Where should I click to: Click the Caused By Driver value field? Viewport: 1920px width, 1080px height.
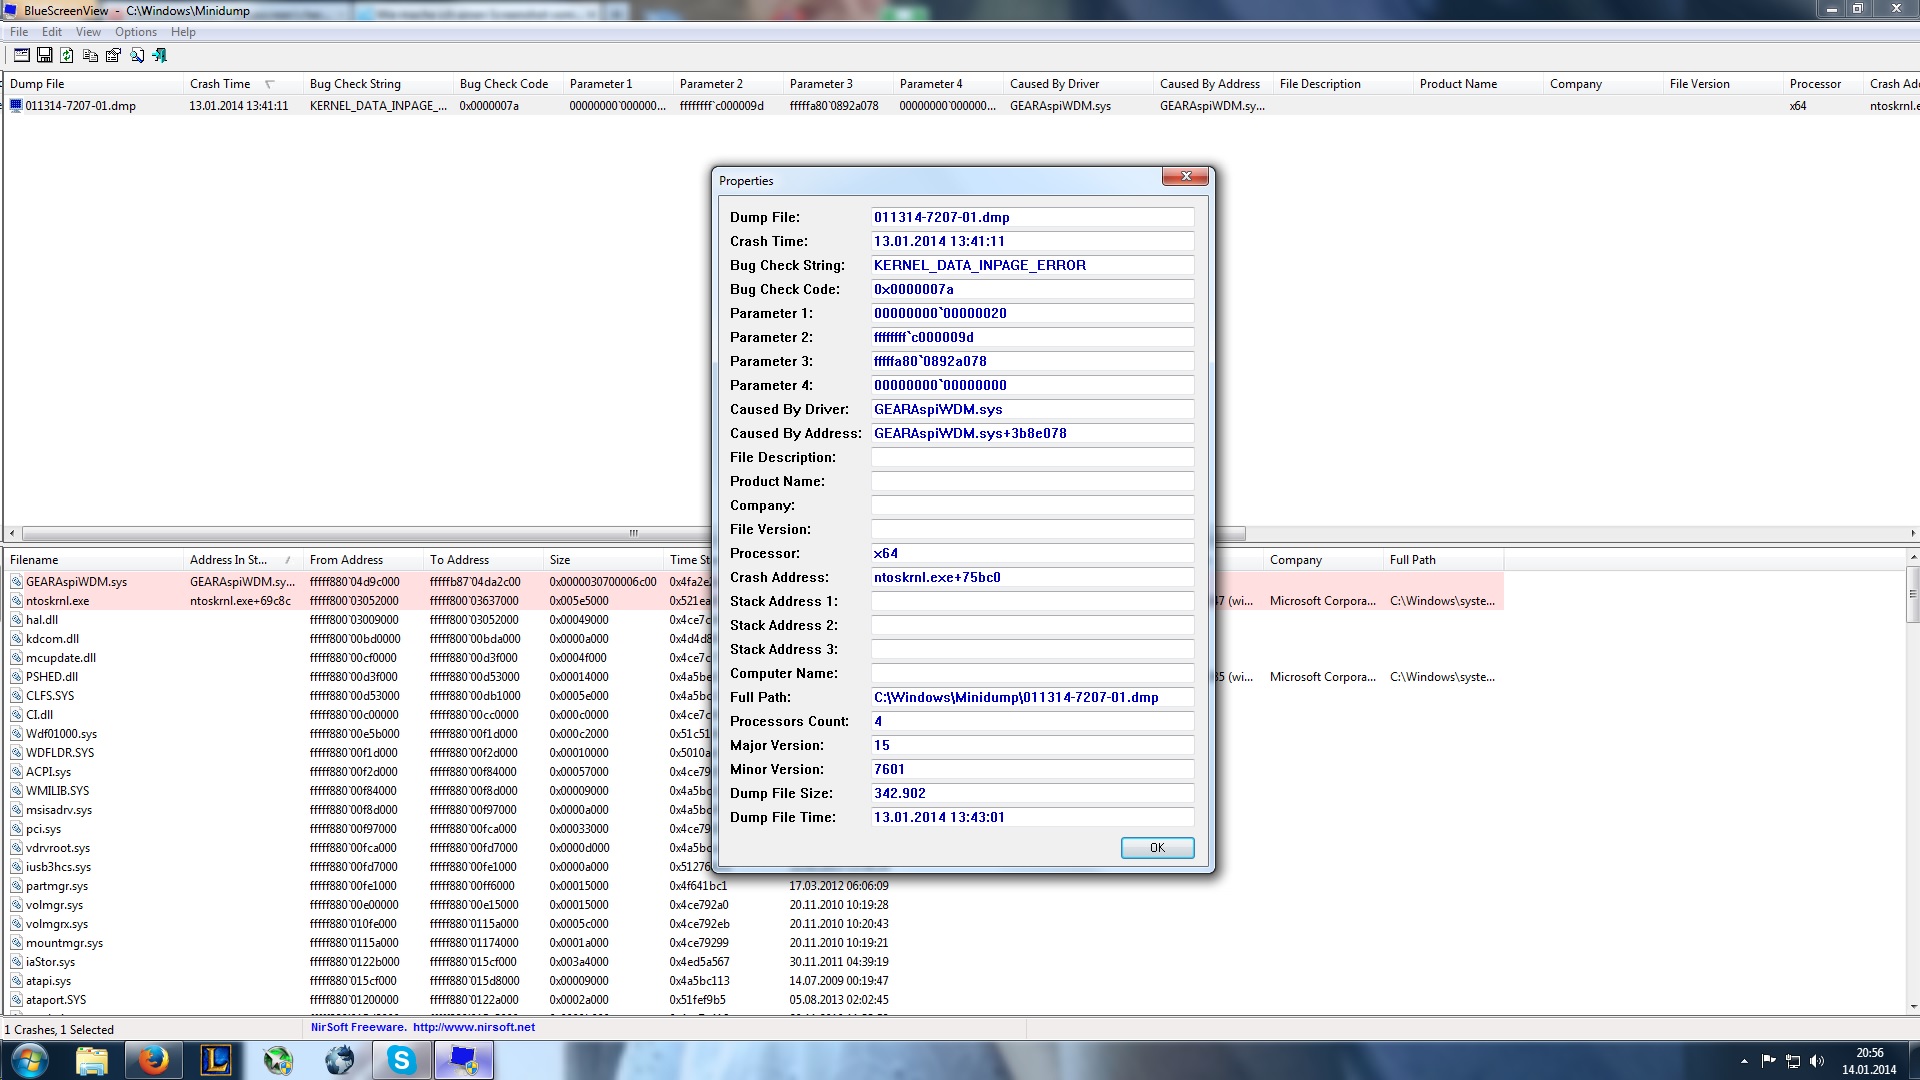pos(1032,409)
